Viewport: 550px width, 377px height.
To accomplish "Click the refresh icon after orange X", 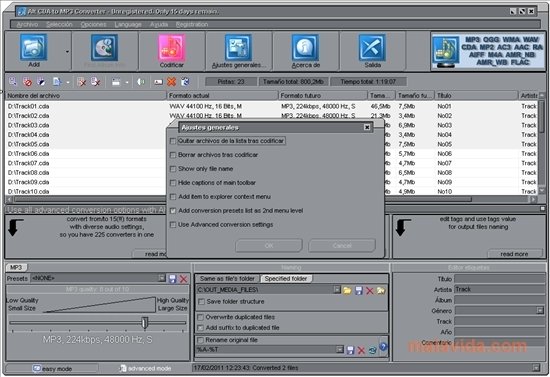I will (185, 82).
